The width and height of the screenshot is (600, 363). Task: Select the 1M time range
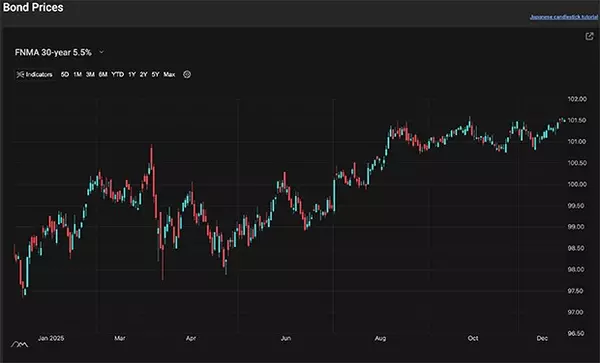(x=78, y=75)
